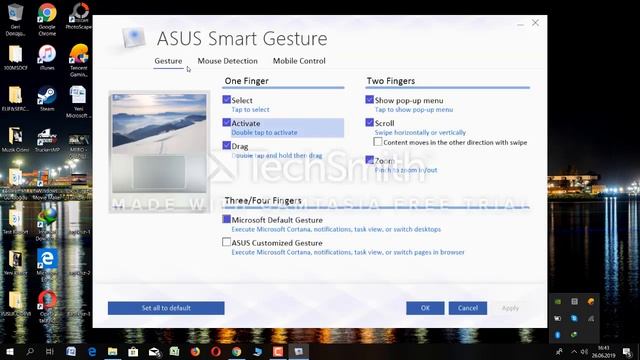Click the taskbar clock showing 26.06.2019

(603, 352)
